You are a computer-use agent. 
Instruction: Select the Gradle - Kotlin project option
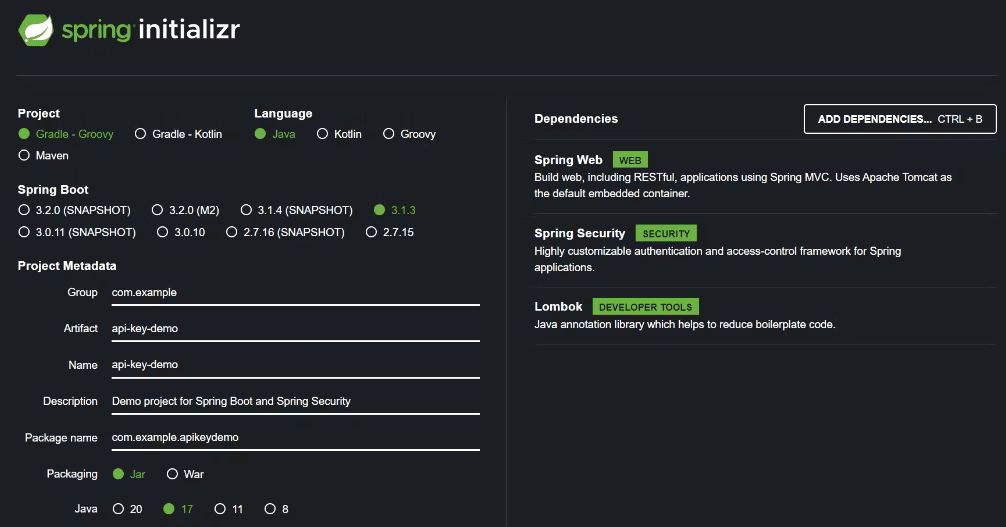tap(178, 134)
